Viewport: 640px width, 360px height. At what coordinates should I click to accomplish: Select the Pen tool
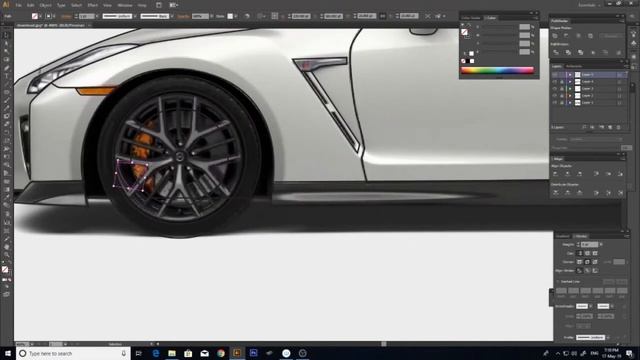click(x=6, y=68)
